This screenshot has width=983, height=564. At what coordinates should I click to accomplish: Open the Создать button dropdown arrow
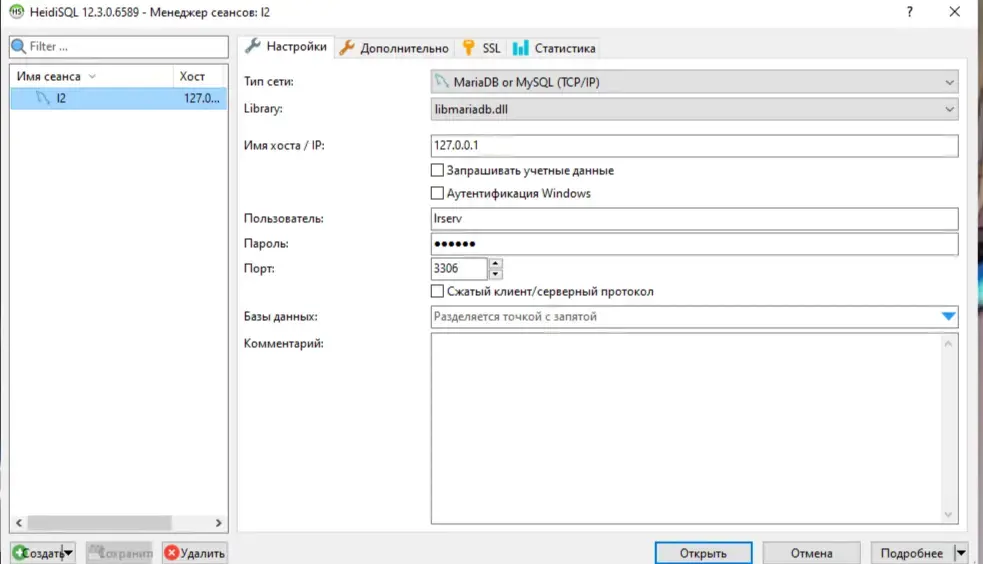click(68, 553)
